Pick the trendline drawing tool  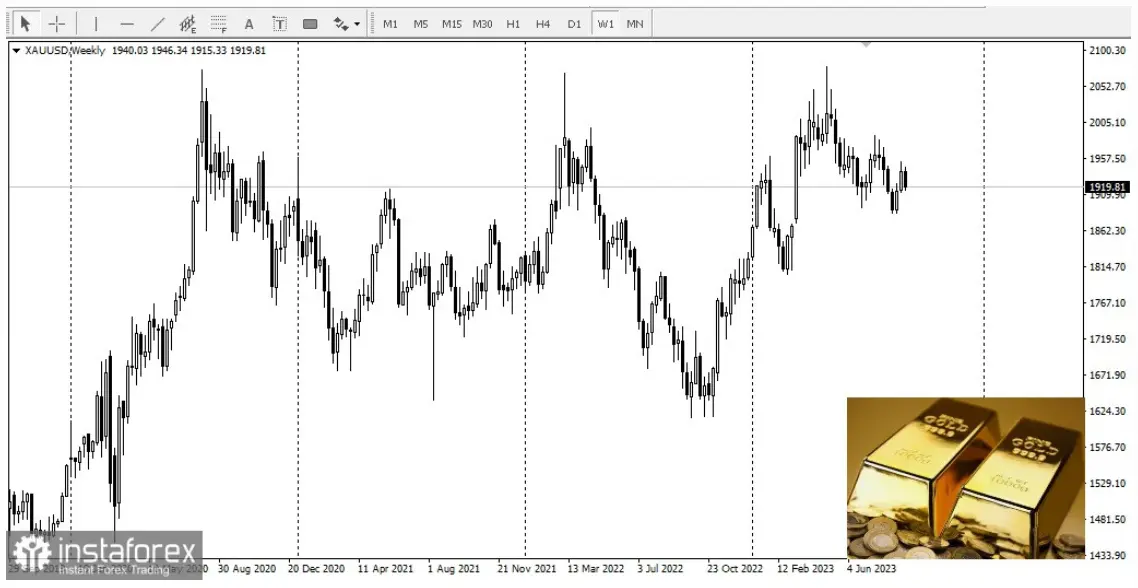coord(157,23)
